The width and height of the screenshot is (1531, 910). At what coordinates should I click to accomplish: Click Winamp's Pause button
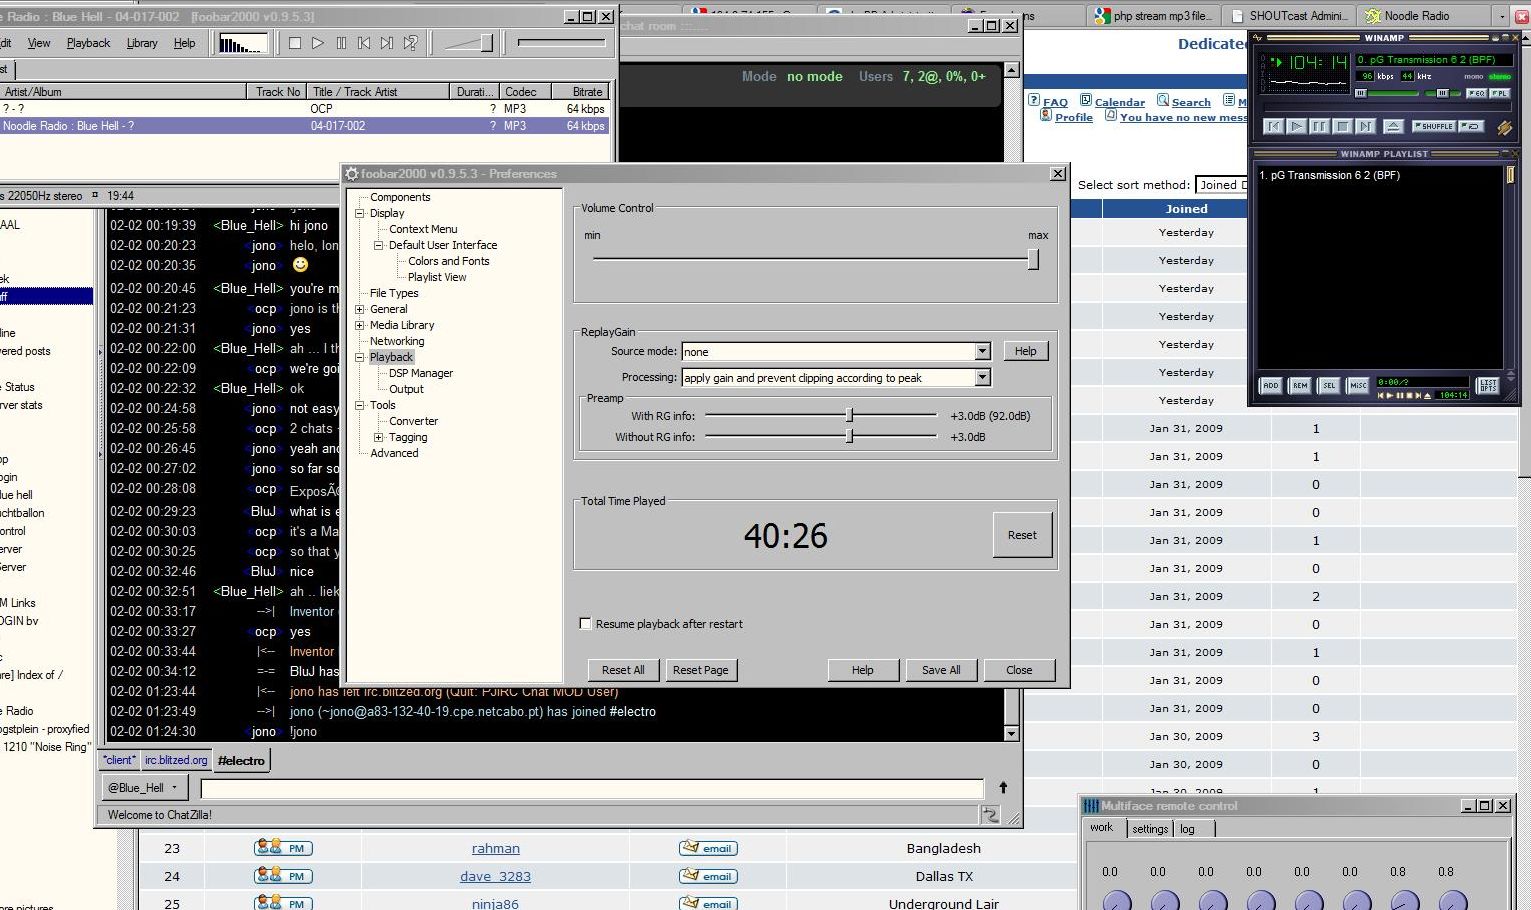pos(1319,126)
